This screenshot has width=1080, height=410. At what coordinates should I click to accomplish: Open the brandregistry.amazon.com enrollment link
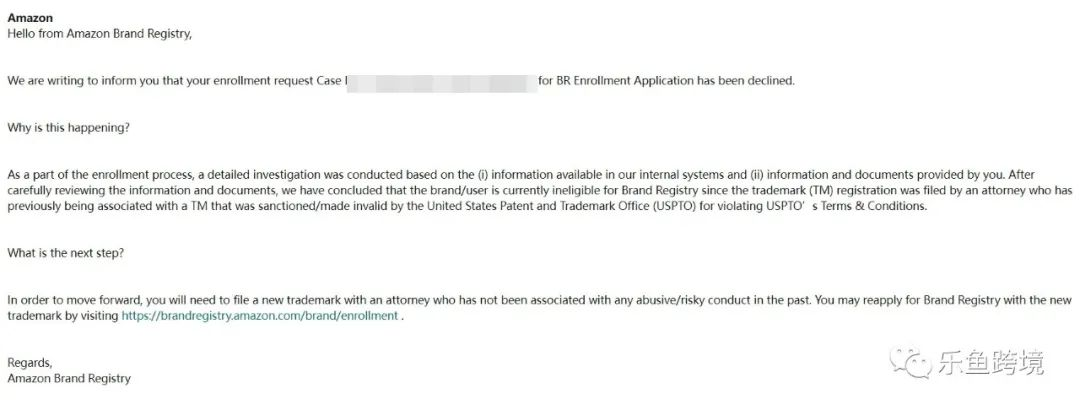click(259, 316)
